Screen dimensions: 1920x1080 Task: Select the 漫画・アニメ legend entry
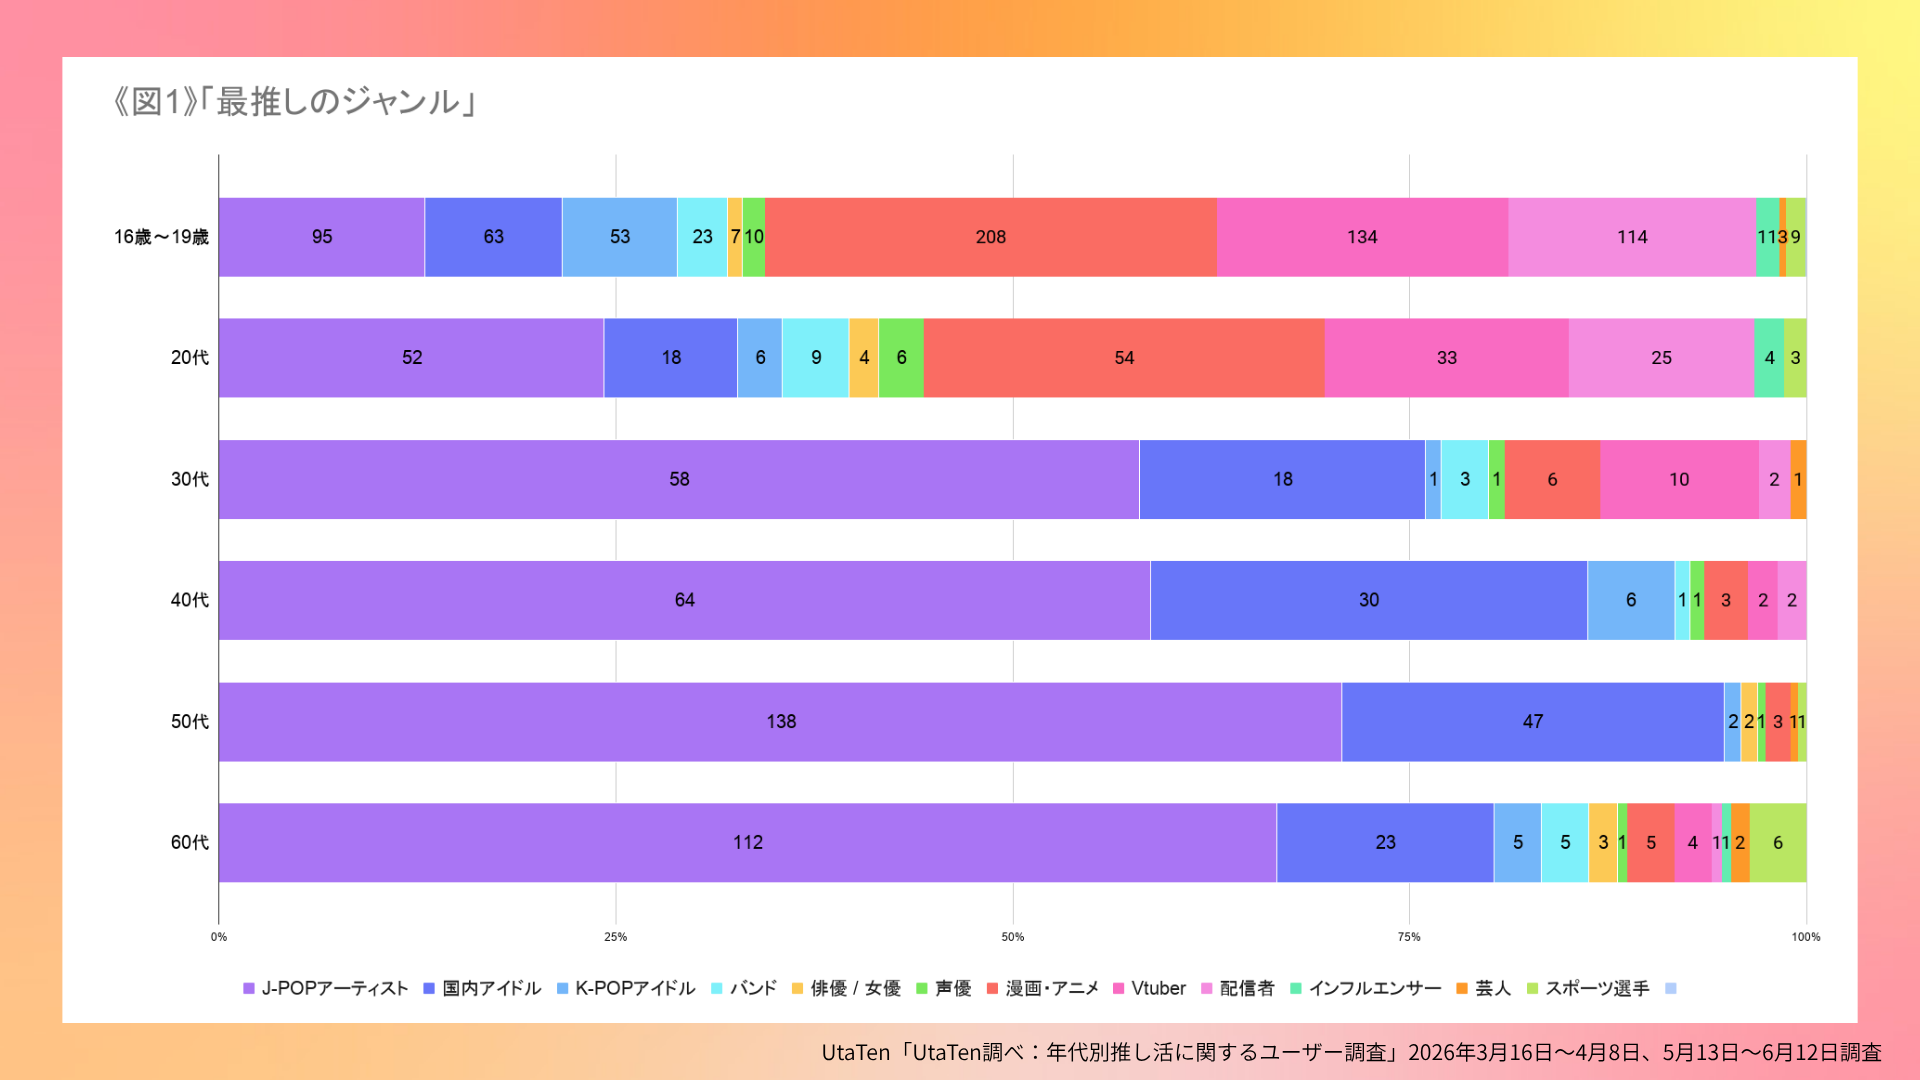click(x=1042, y=988)
